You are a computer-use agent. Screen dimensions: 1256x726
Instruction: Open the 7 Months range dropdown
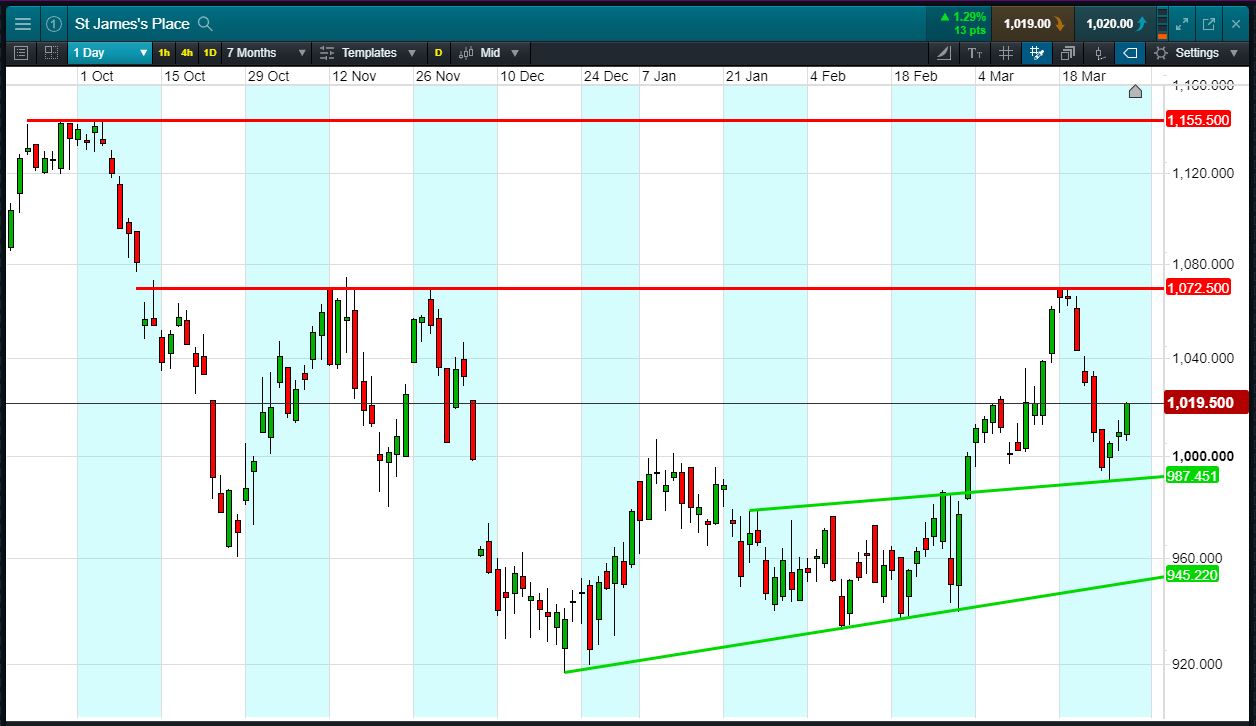[x=266, y=53]
